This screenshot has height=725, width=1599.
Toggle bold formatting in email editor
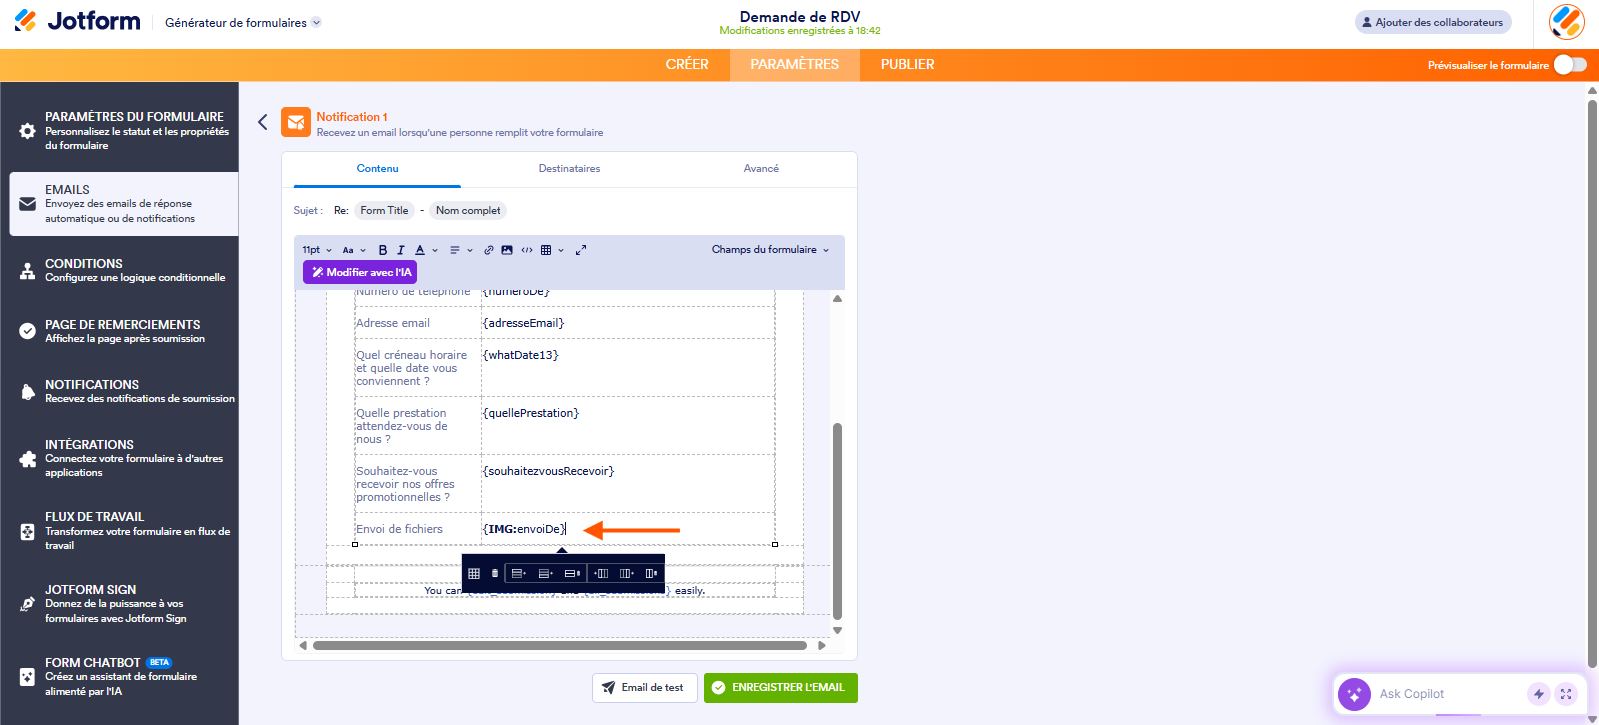[x=382, y=250]
